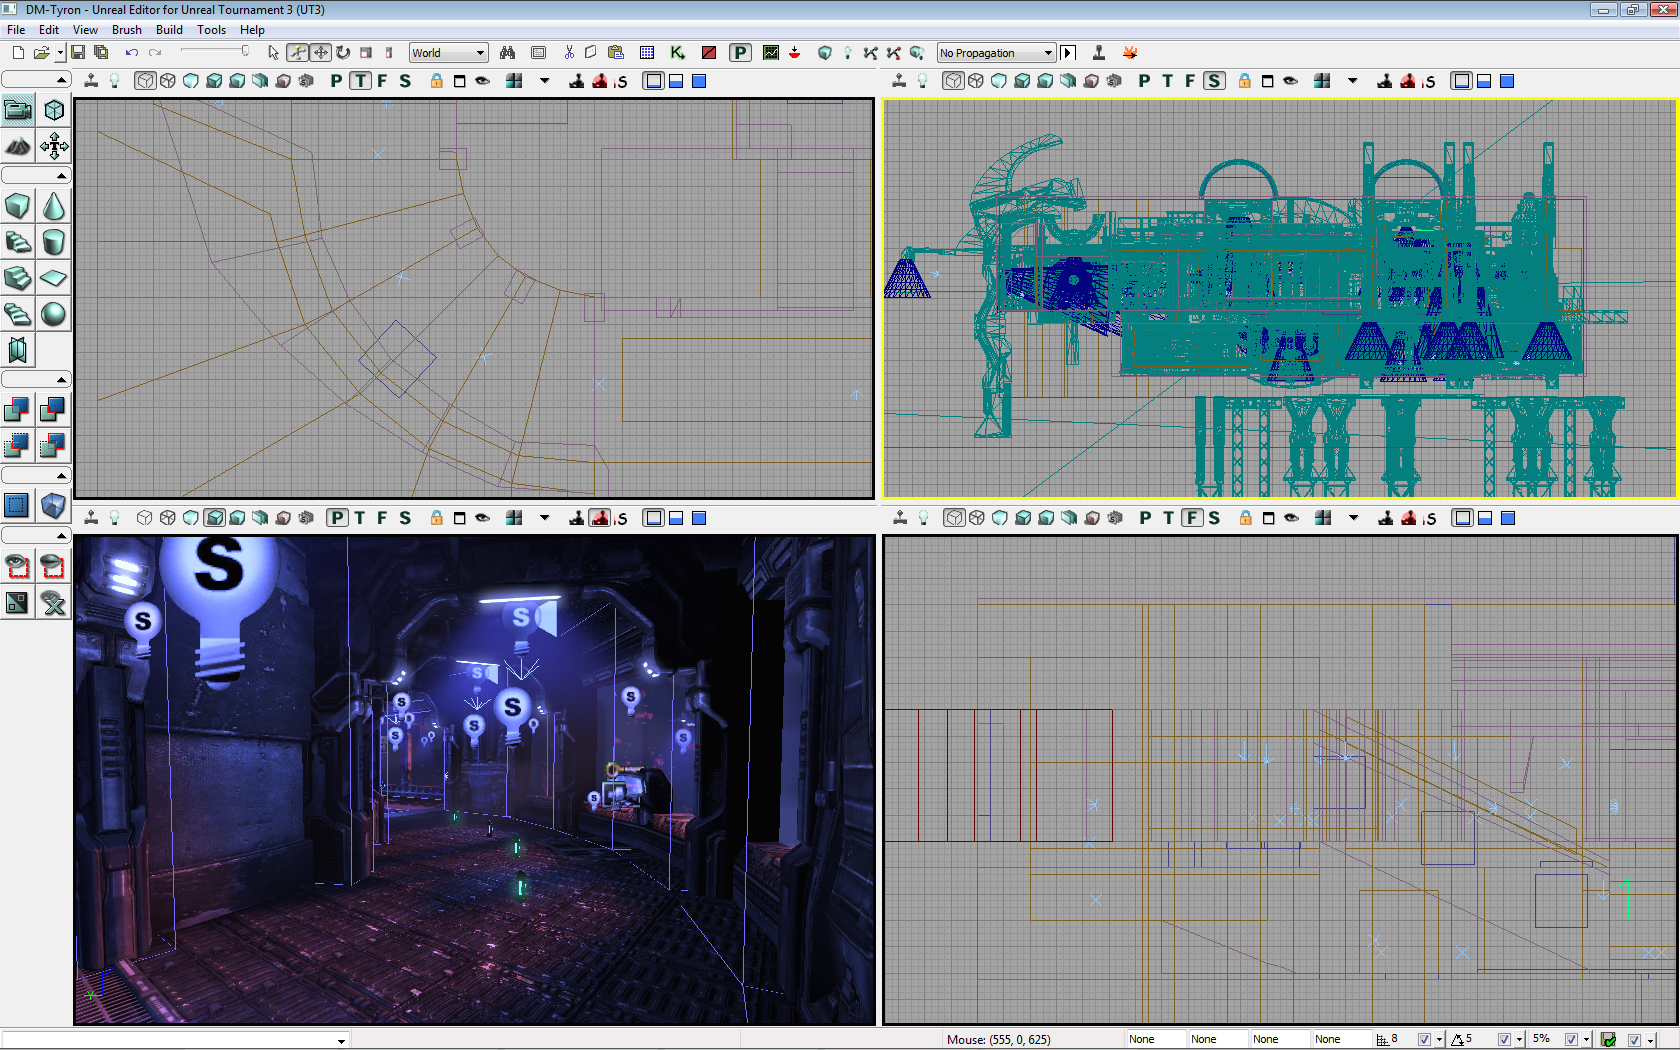Enable the rotation widget icon
This screenshot has height=1050, width=1680.
[x=343, y=53]
